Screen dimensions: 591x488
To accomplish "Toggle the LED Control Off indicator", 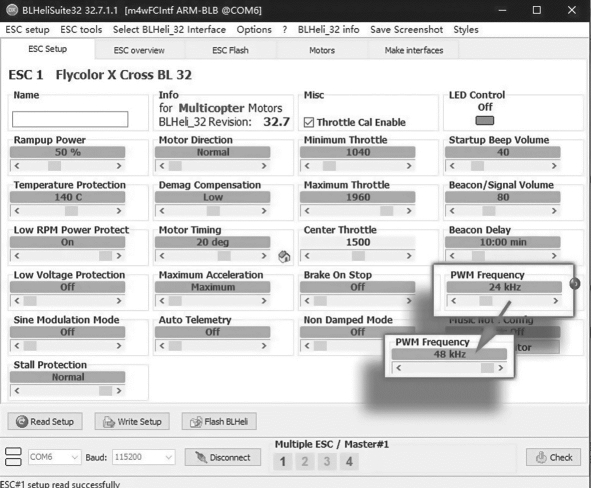I will click(x=485, y=121).
